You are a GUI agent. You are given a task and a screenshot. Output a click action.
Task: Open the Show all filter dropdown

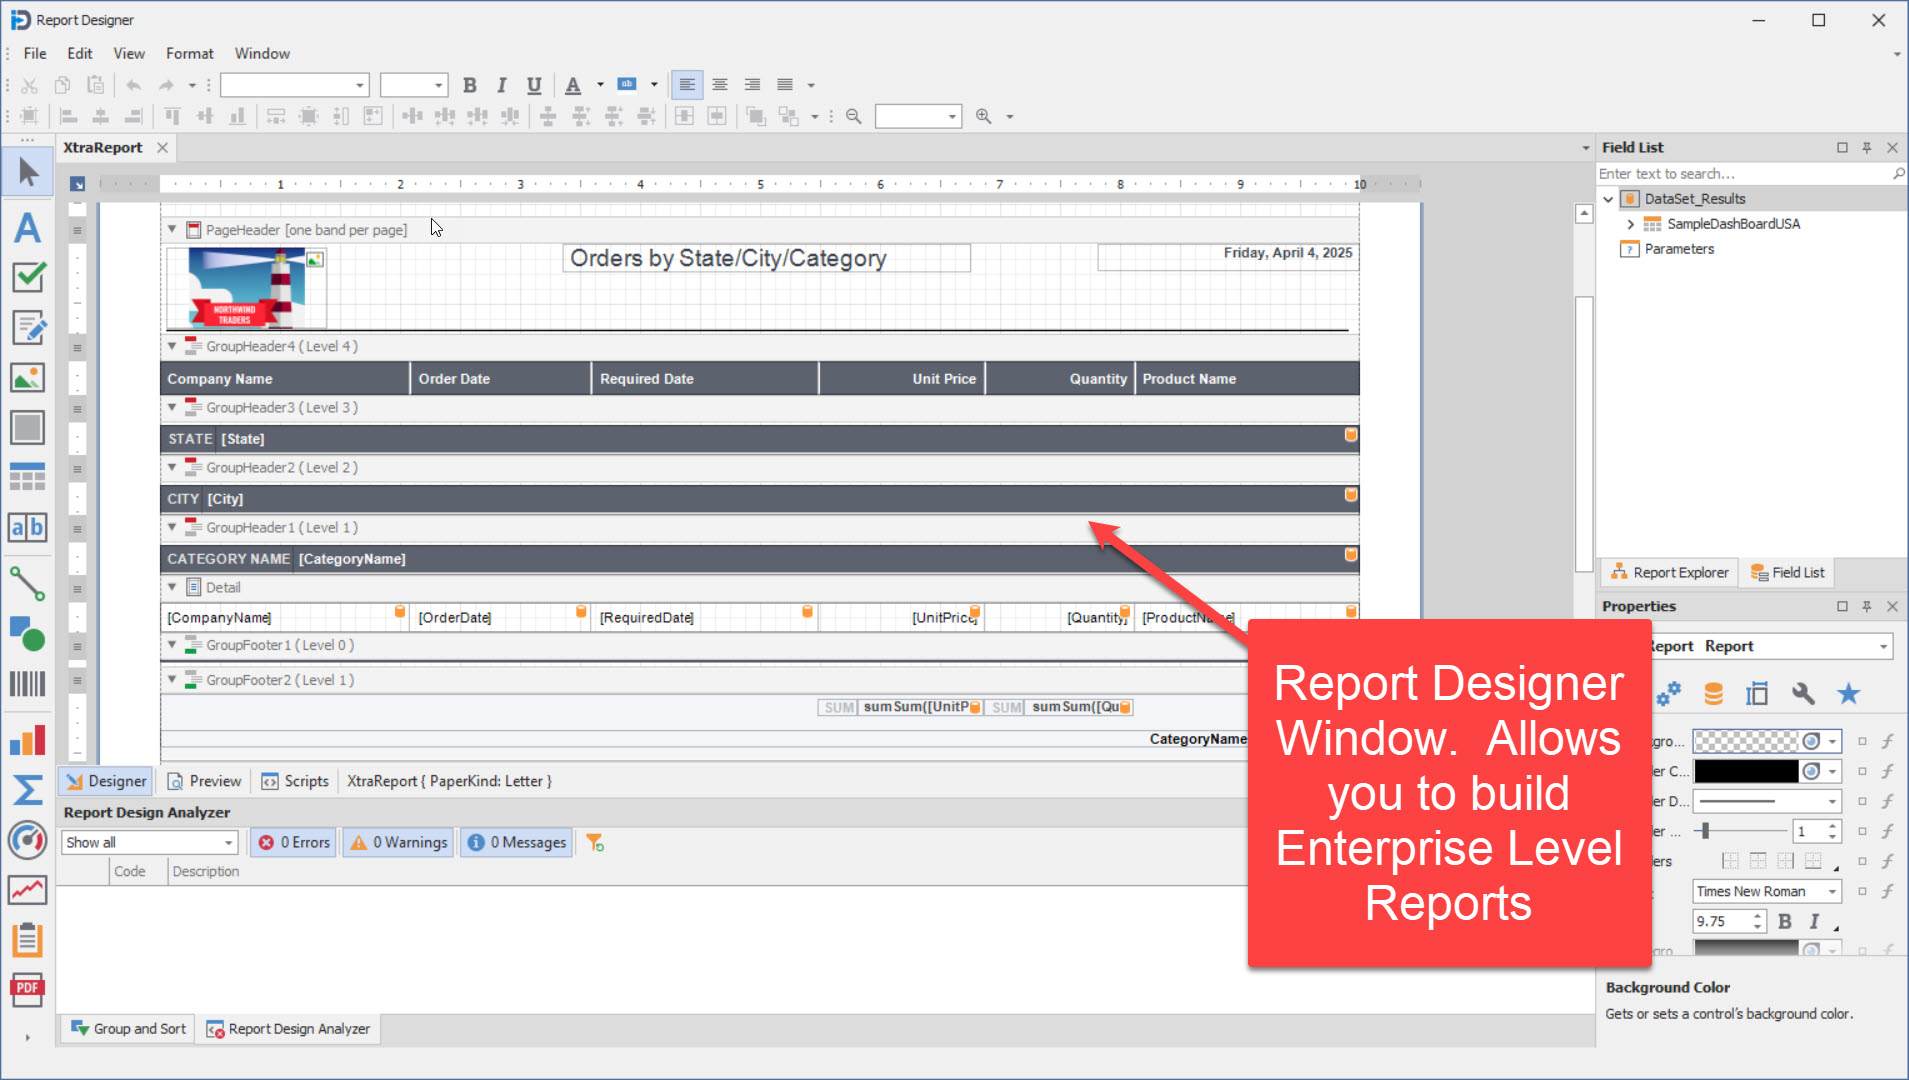(x=228, y=843)
